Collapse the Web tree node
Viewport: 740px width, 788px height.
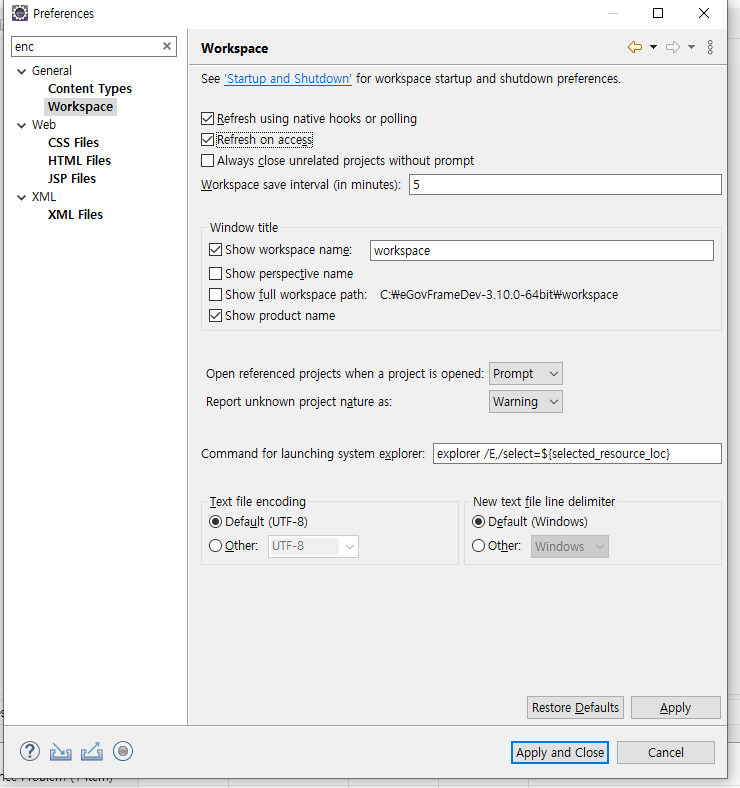(22, 125)
